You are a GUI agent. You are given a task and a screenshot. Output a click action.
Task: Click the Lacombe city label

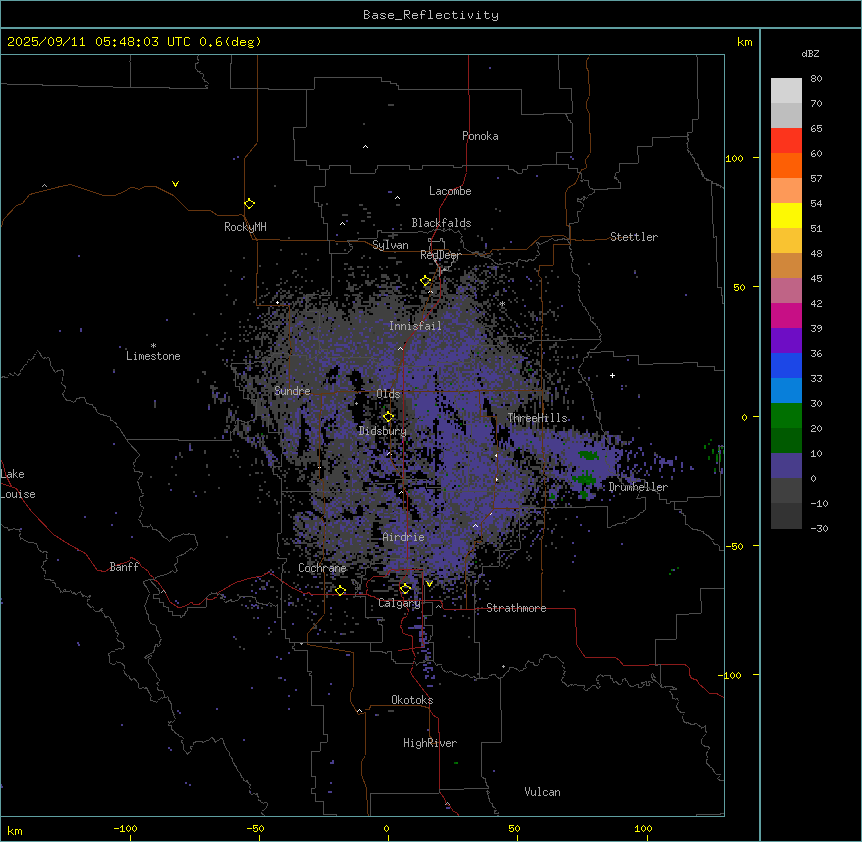point(450,191)
